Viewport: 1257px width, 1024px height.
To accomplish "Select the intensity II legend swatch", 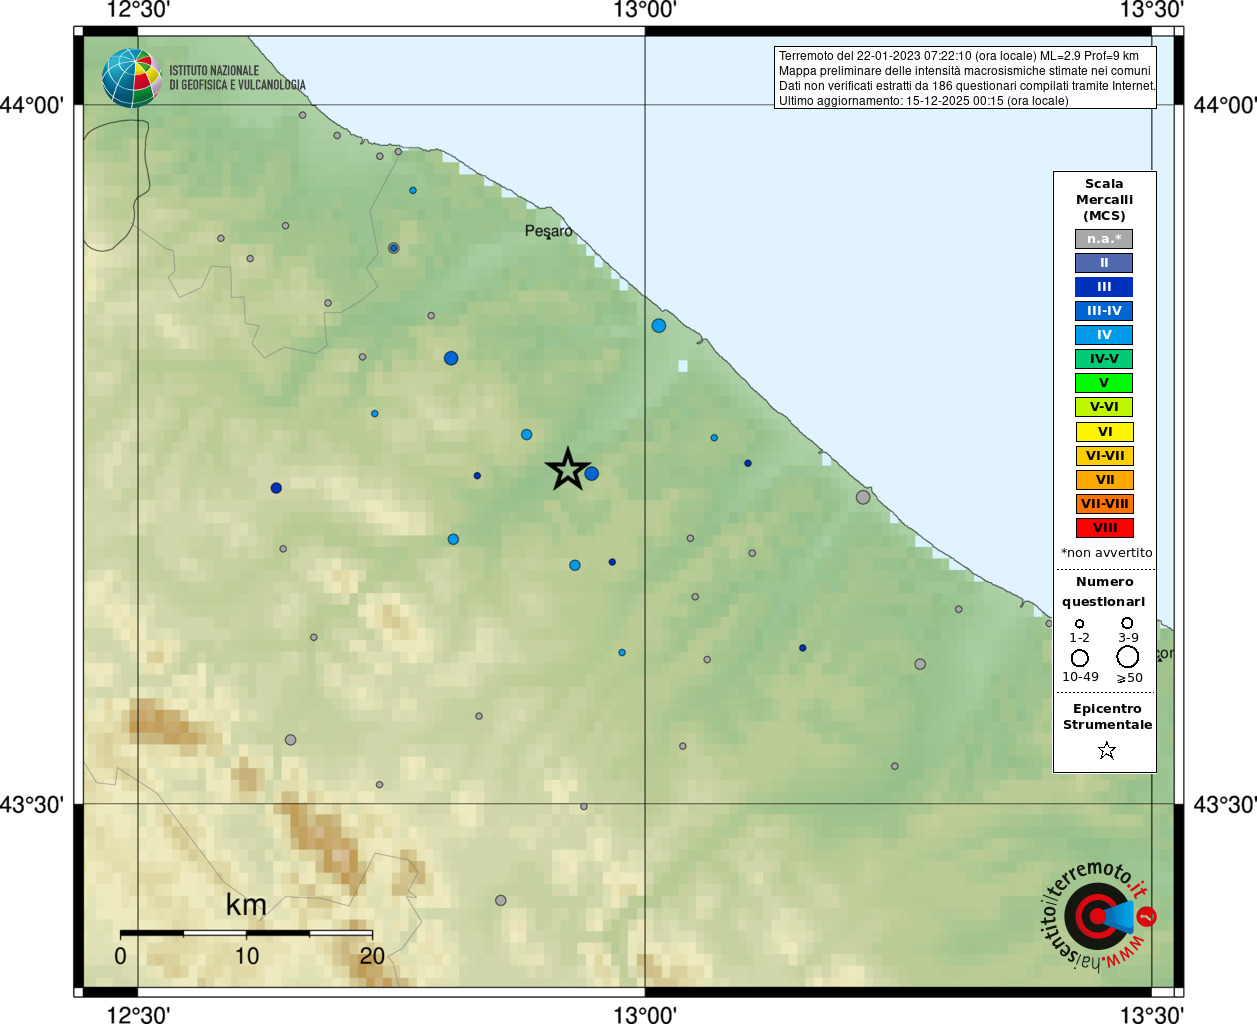I will [1104, 263].
